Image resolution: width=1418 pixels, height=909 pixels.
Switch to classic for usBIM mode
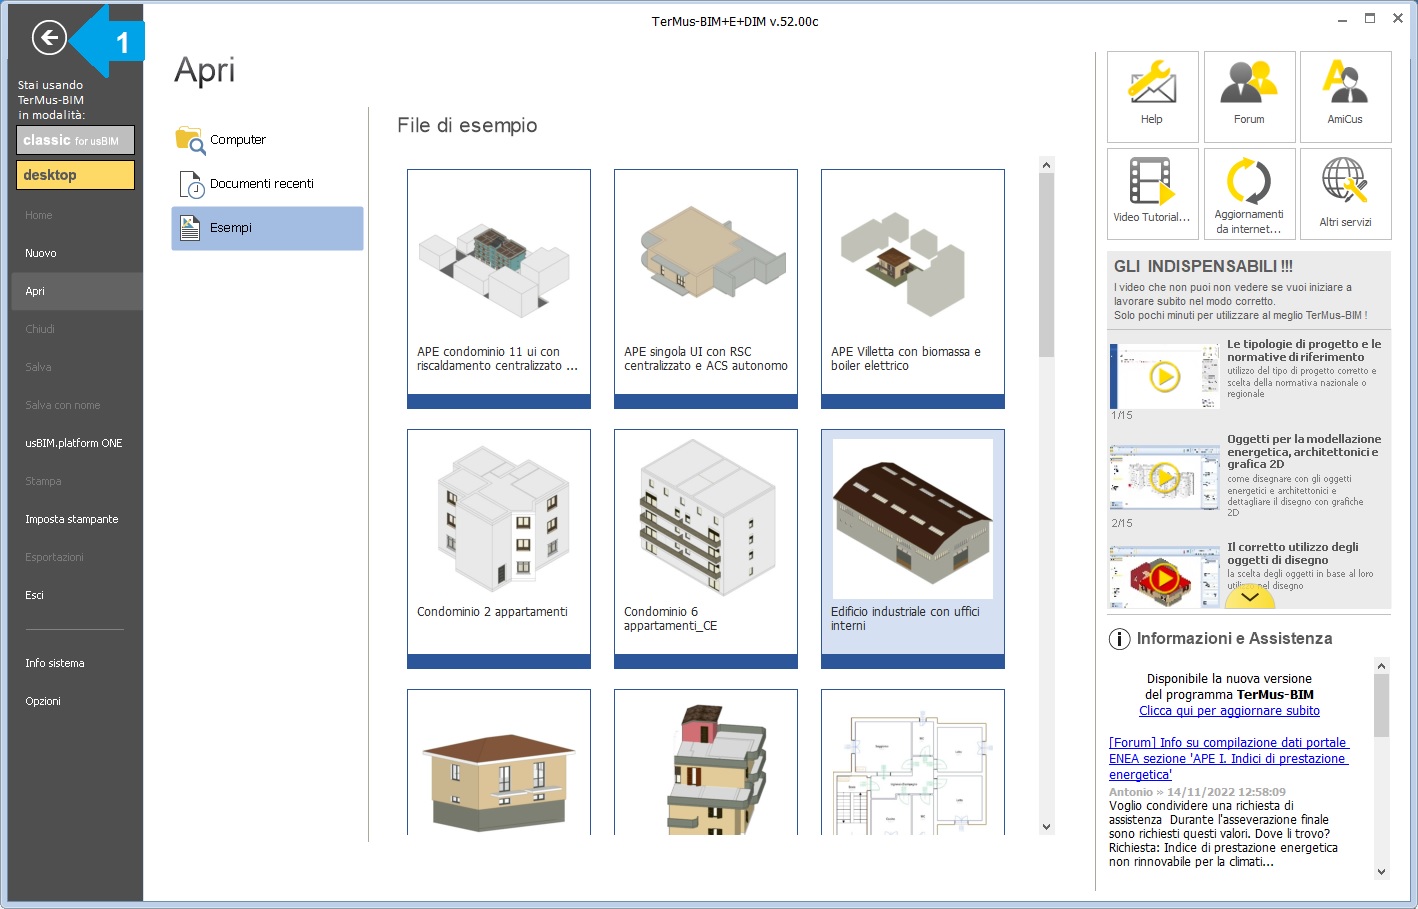point(75,141)
